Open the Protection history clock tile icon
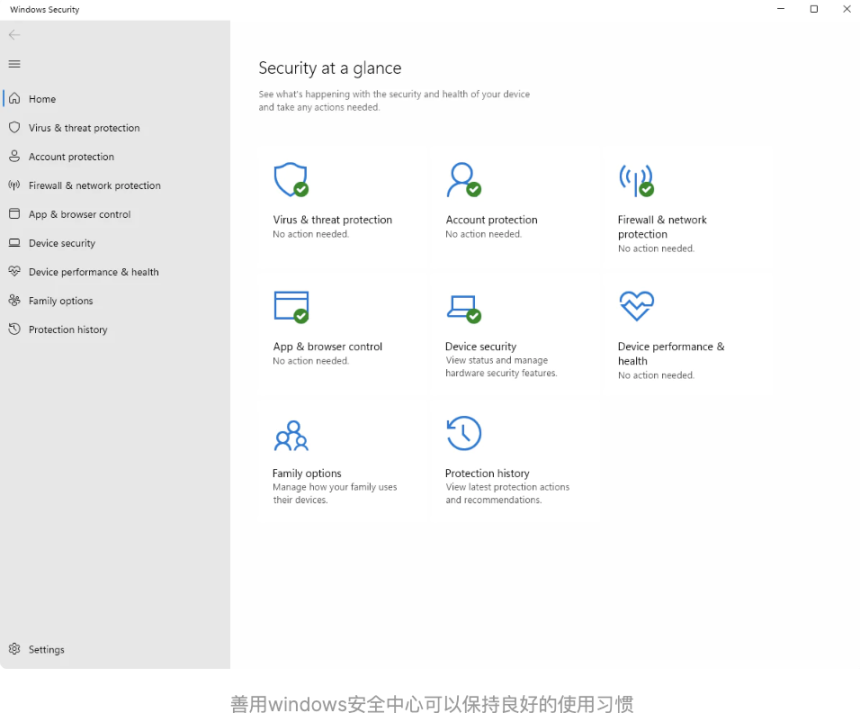This screenshot has height=713, width=860. pyautogui.click(x=463, y=434)
